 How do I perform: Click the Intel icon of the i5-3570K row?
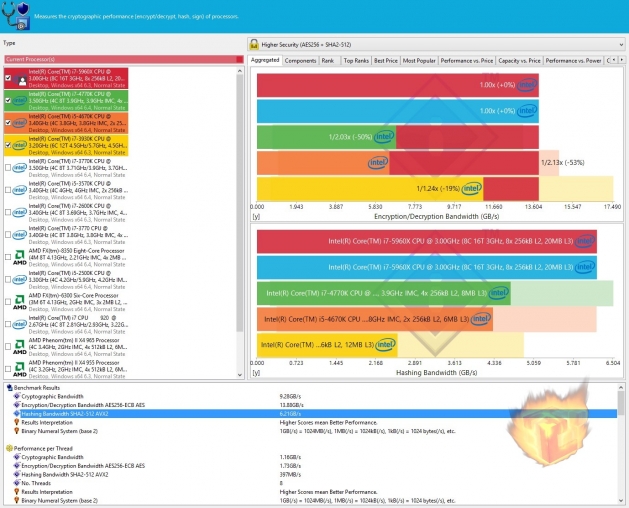[x=20, y=190]
